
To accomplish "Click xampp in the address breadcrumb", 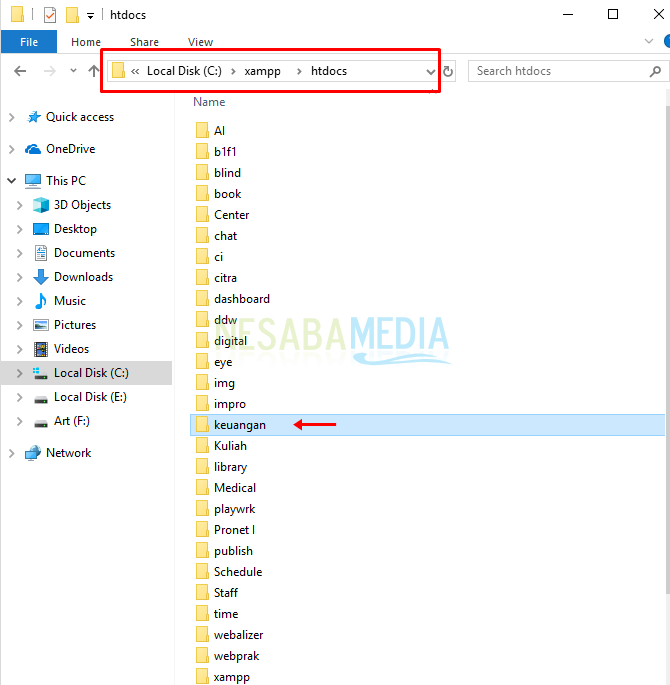I will 262,71.
